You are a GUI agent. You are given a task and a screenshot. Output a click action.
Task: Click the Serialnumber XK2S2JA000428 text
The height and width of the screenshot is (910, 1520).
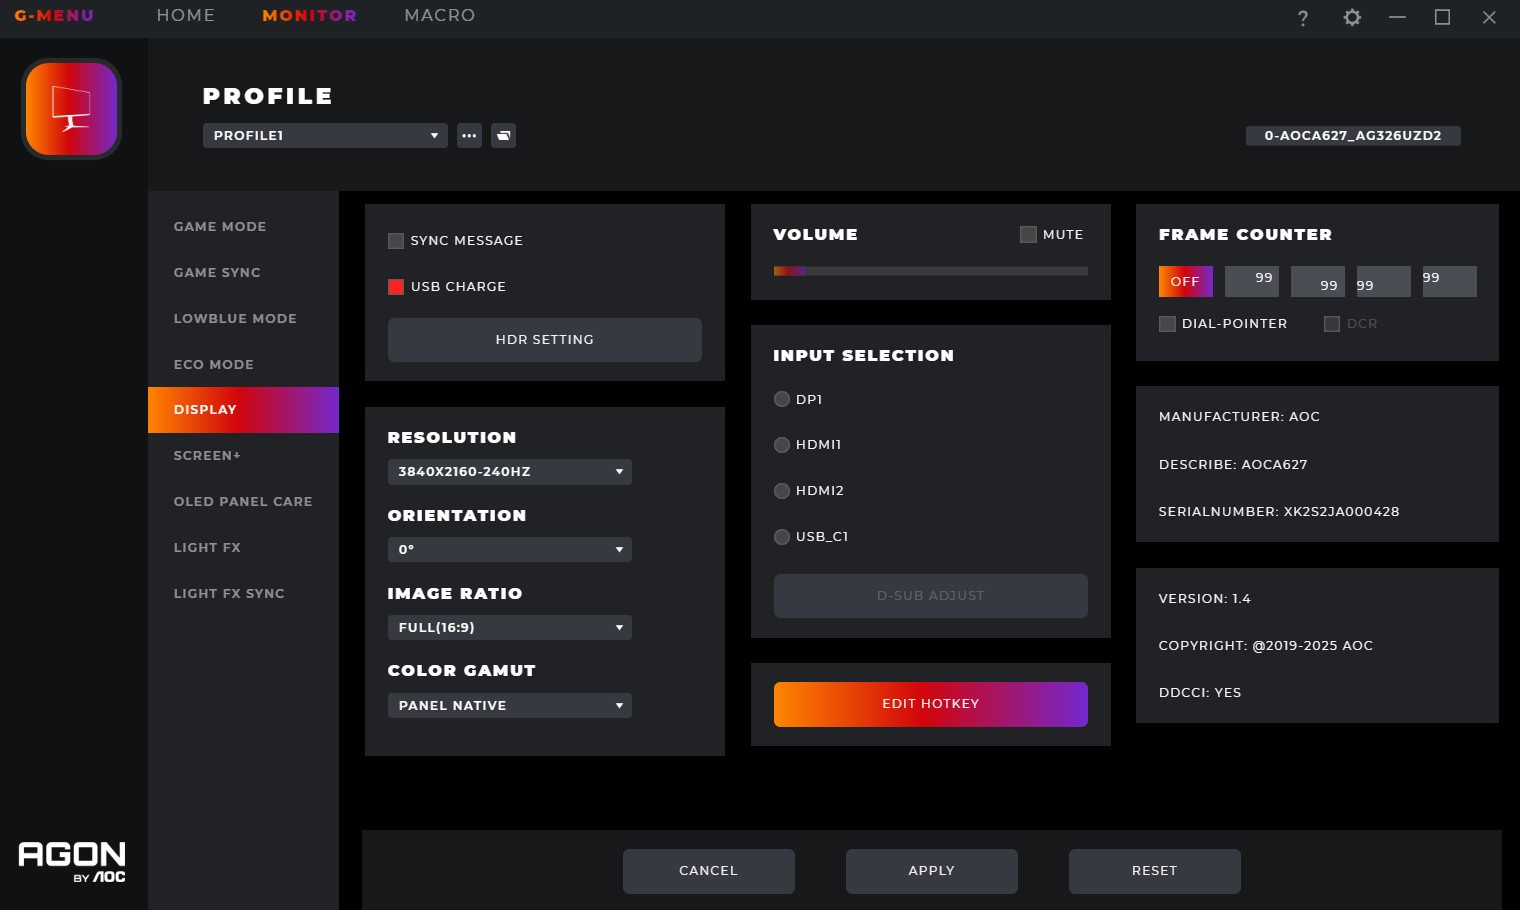coord(1279,512)
